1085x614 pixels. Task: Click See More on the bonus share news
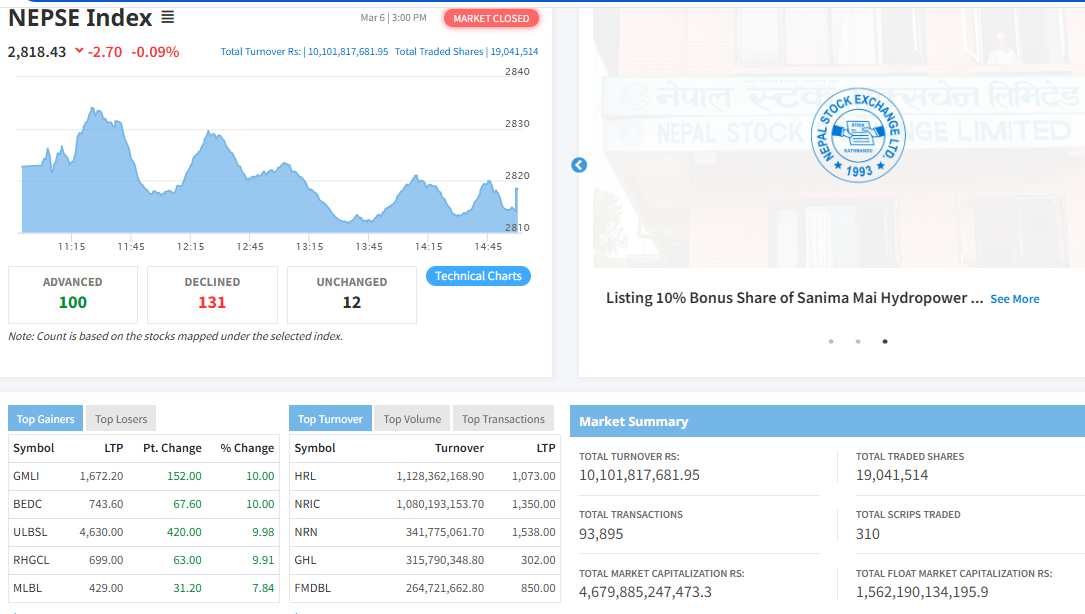click(x=1014, y=299)
